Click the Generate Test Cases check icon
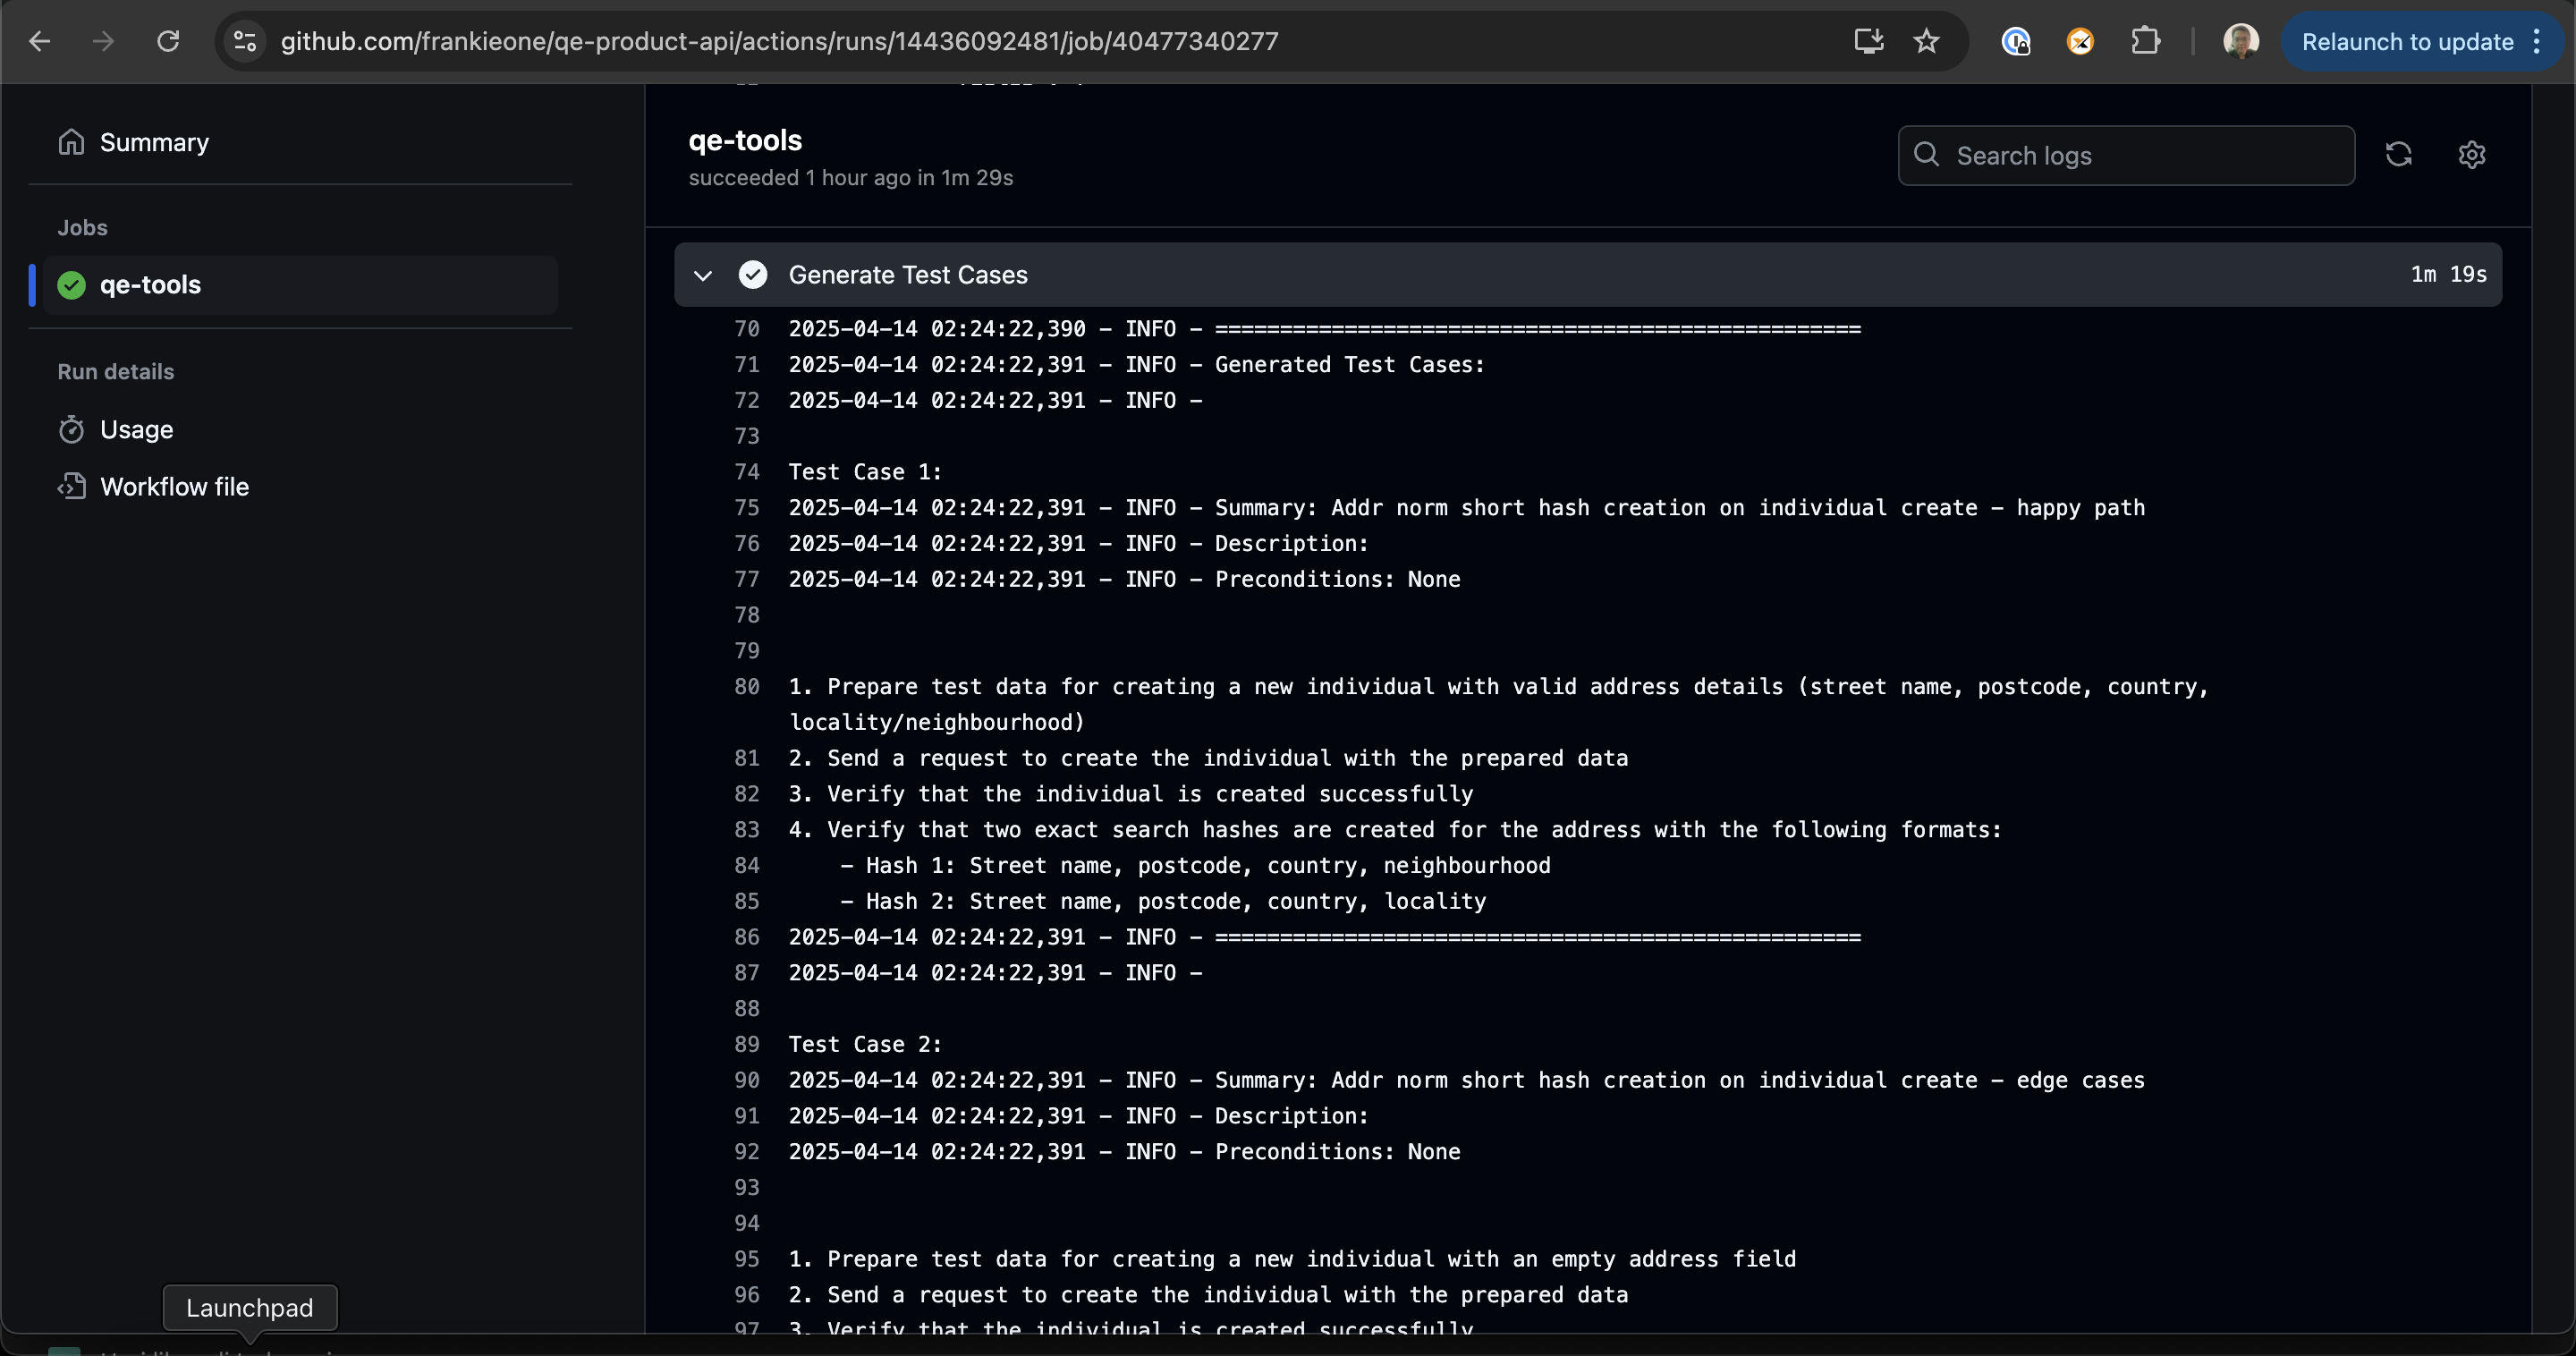The width and height of the screenshot is (2576, 1356). pos(752,275)
